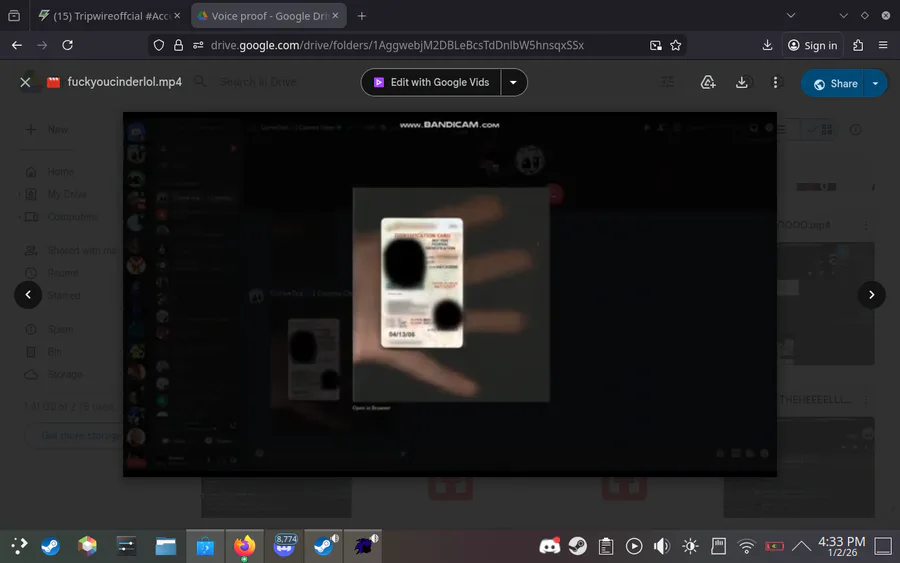Toggle picture-in-picture icon in the address bar
This screenshot has width=900, height=563.
point(655,45)
